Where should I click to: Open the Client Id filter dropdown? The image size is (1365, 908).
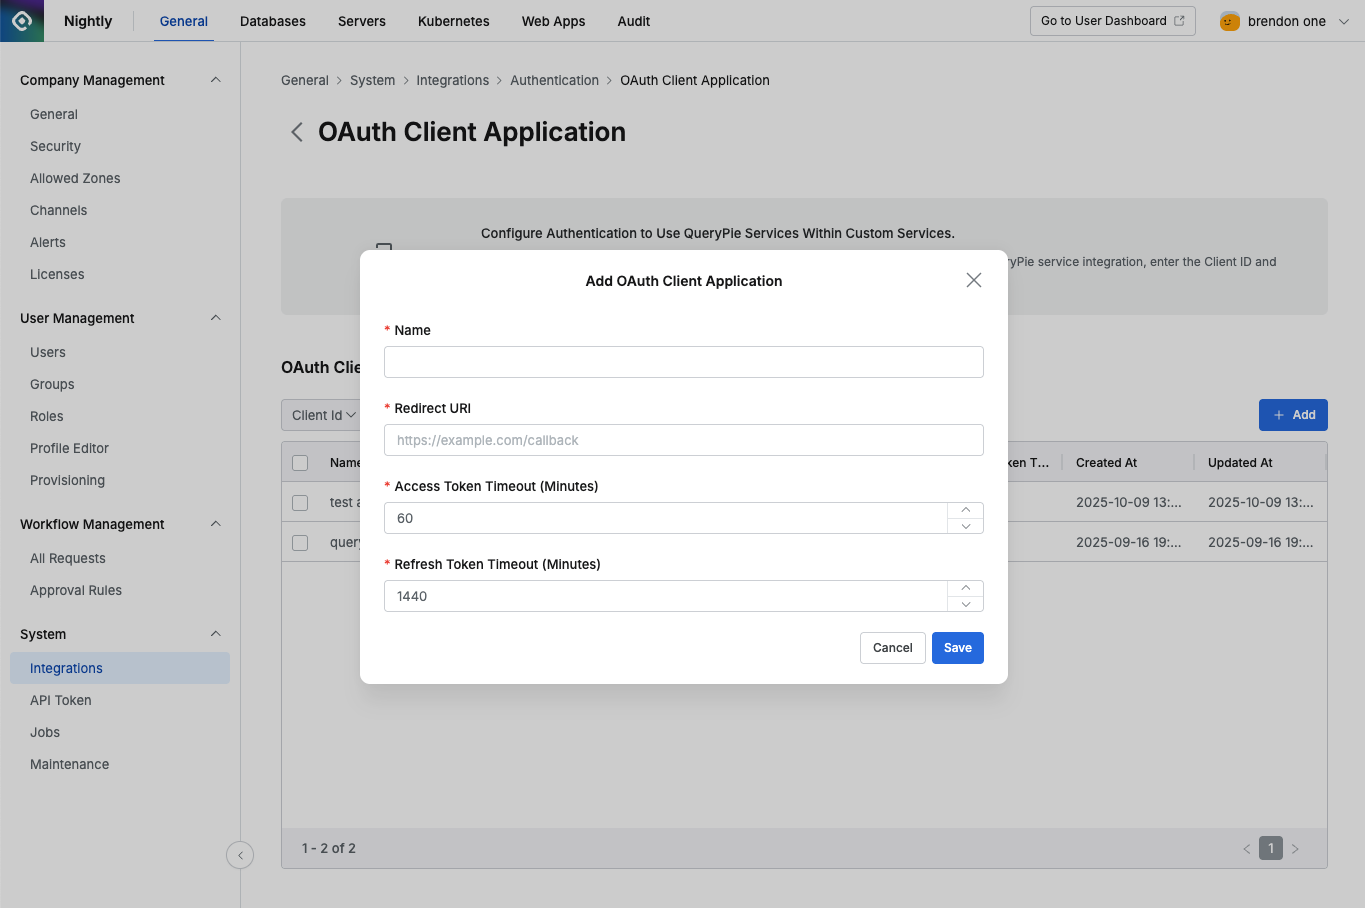(322, 414)
